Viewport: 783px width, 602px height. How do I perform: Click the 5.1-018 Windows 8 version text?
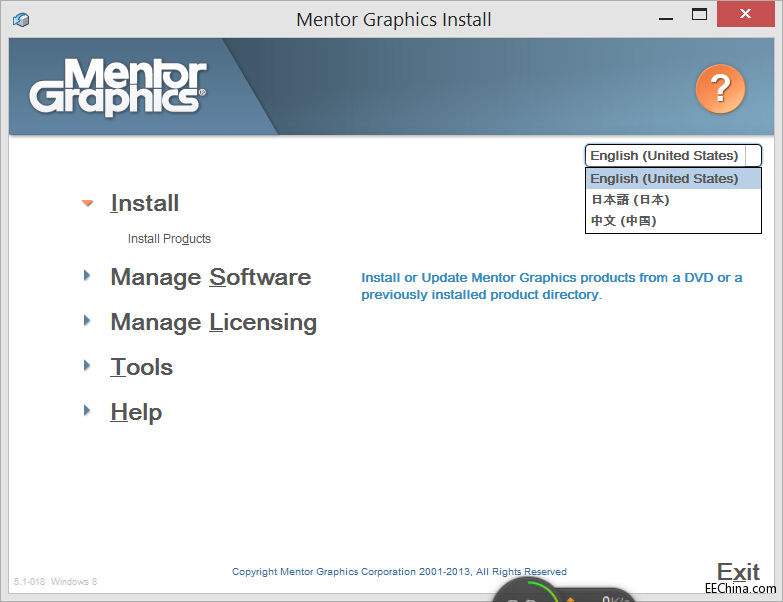pyautogui.click(x=55, y=582)
